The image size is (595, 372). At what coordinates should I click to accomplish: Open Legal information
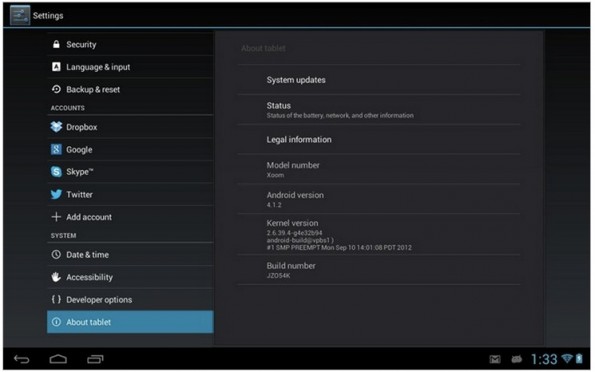click(379, 139)
